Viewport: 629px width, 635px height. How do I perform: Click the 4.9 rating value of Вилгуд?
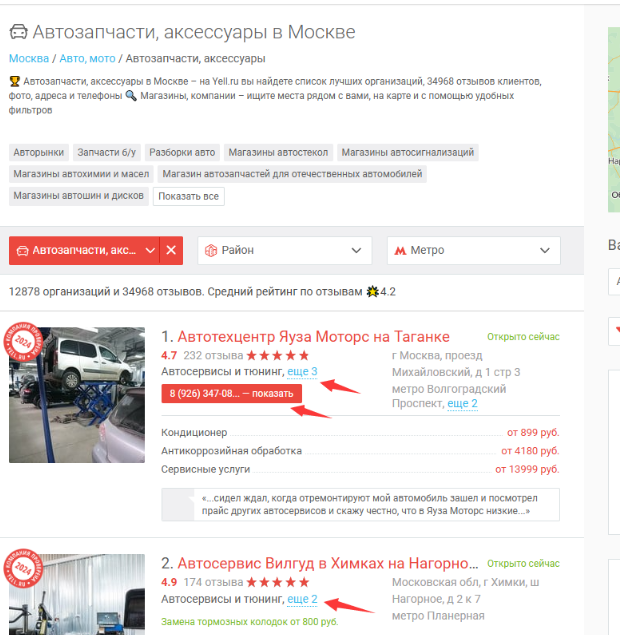tap(169, 583)
